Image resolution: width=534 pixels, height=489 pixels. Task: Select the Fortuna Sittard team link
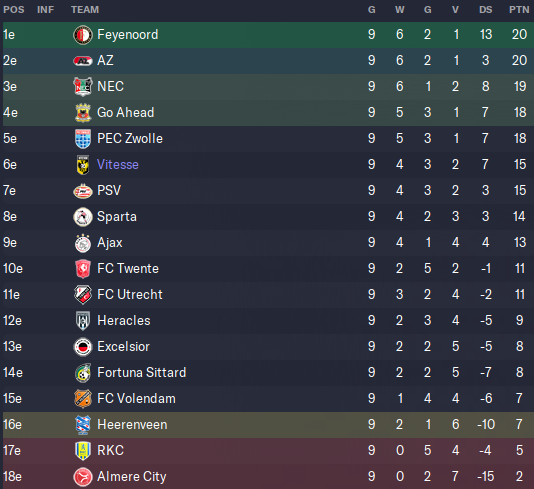click(x=142, y=373)
